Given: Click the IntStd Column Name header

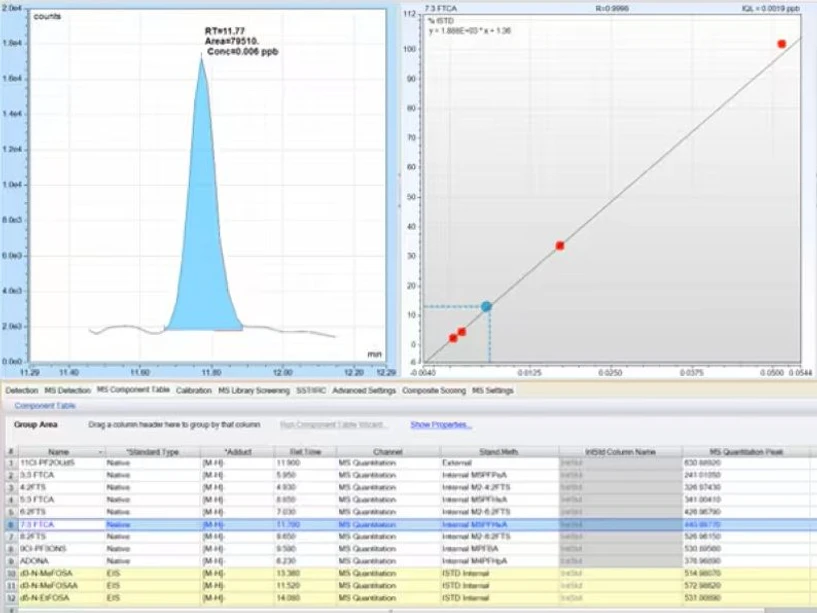Looking at the screenshot, I should pos(620,452).
